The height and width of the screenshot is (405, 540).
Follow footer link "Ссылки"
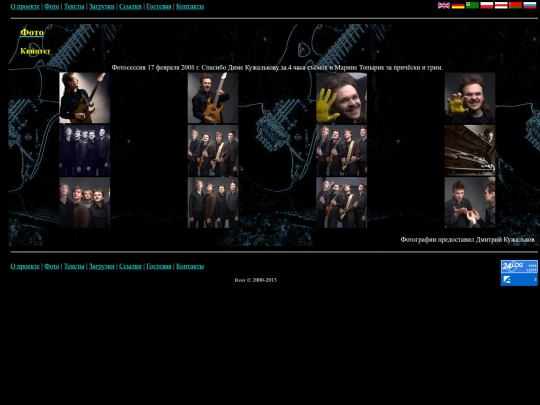pos(130,266)
